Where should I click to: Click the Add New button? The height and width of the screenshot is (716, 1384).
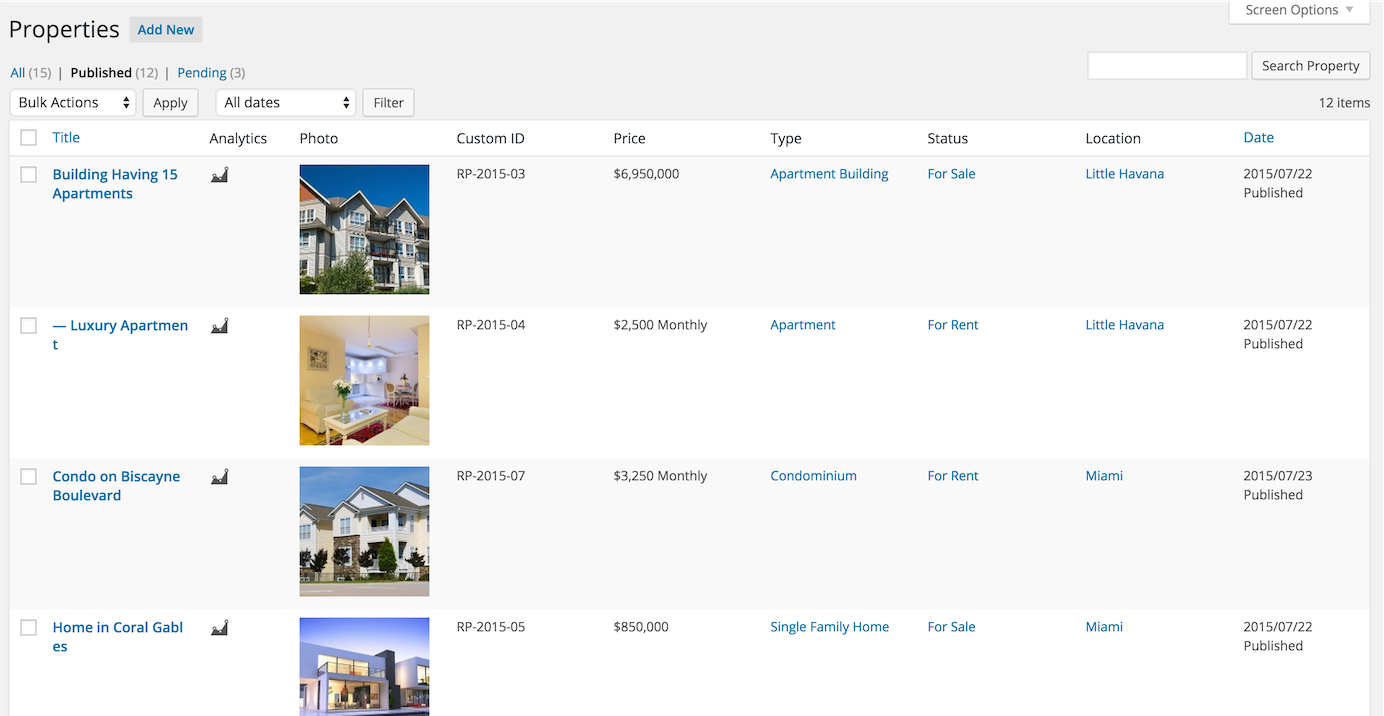coord(166,30)
